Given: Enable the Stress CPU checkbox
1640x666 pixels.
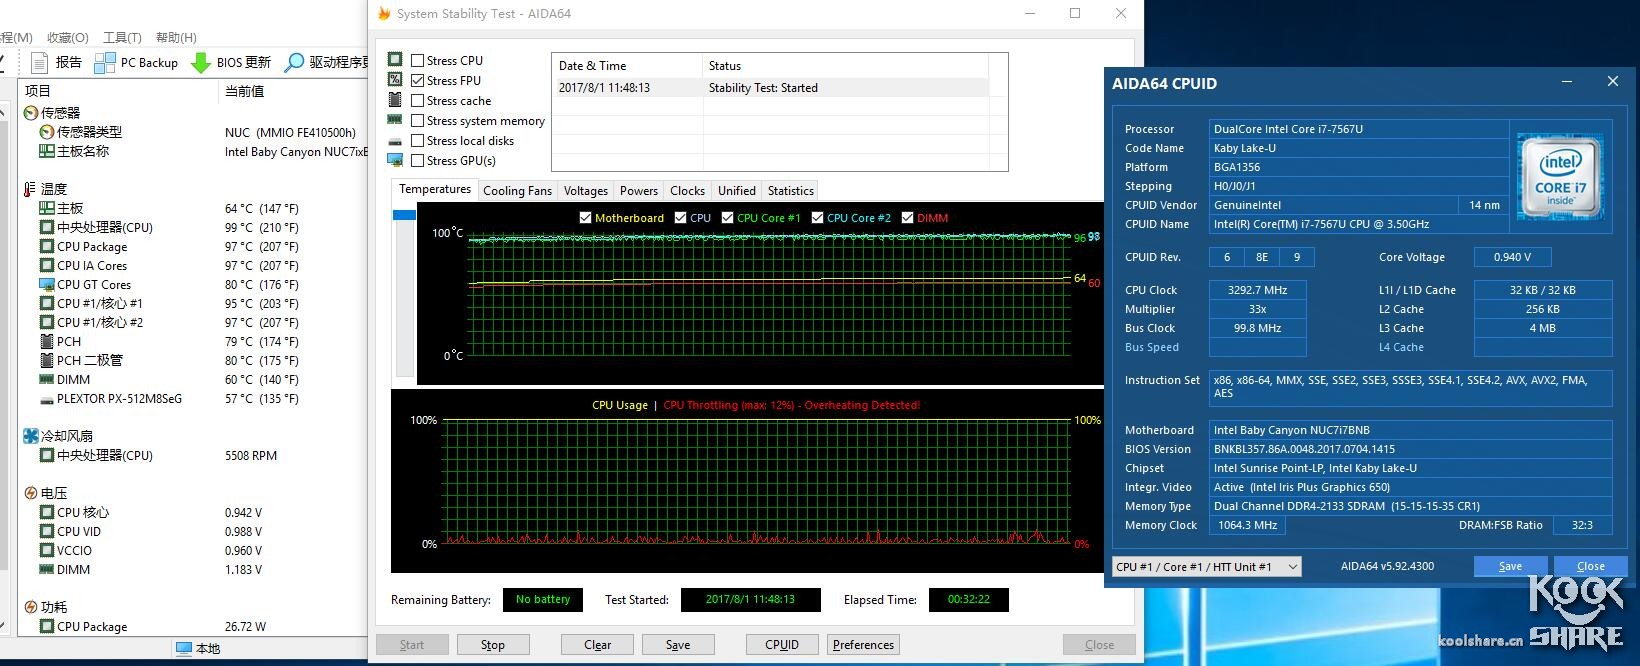Looking at the screenshot, I should 418,61.
